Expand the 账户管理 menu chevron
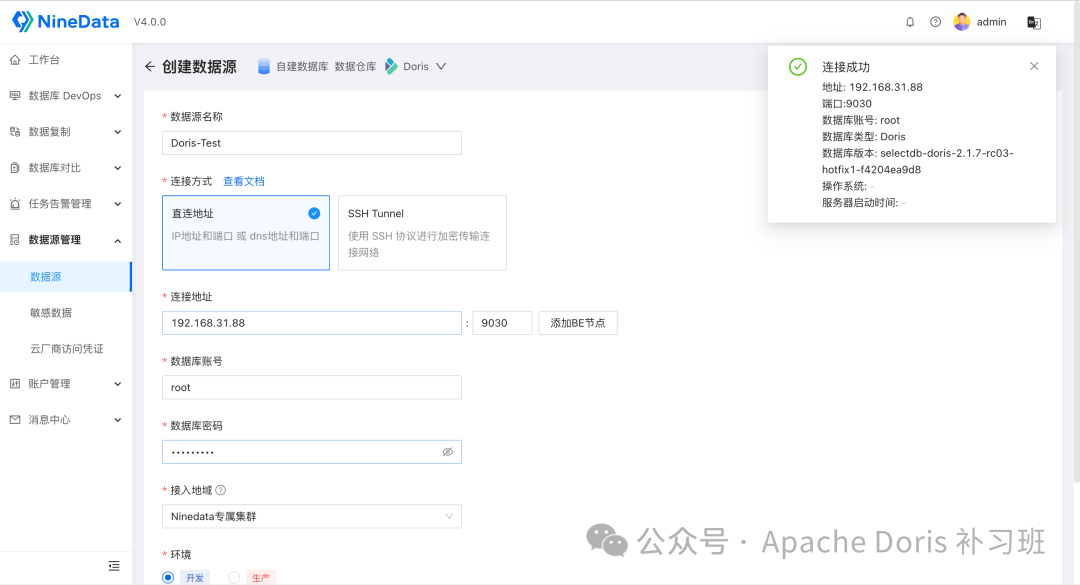1080x585 pixels. [118, 384]
